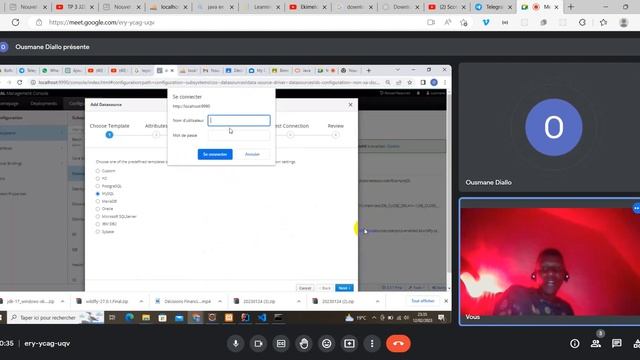640x360 pixels.
Task: Raise your hand in the meeting
Action: click(x=304, y=344)
